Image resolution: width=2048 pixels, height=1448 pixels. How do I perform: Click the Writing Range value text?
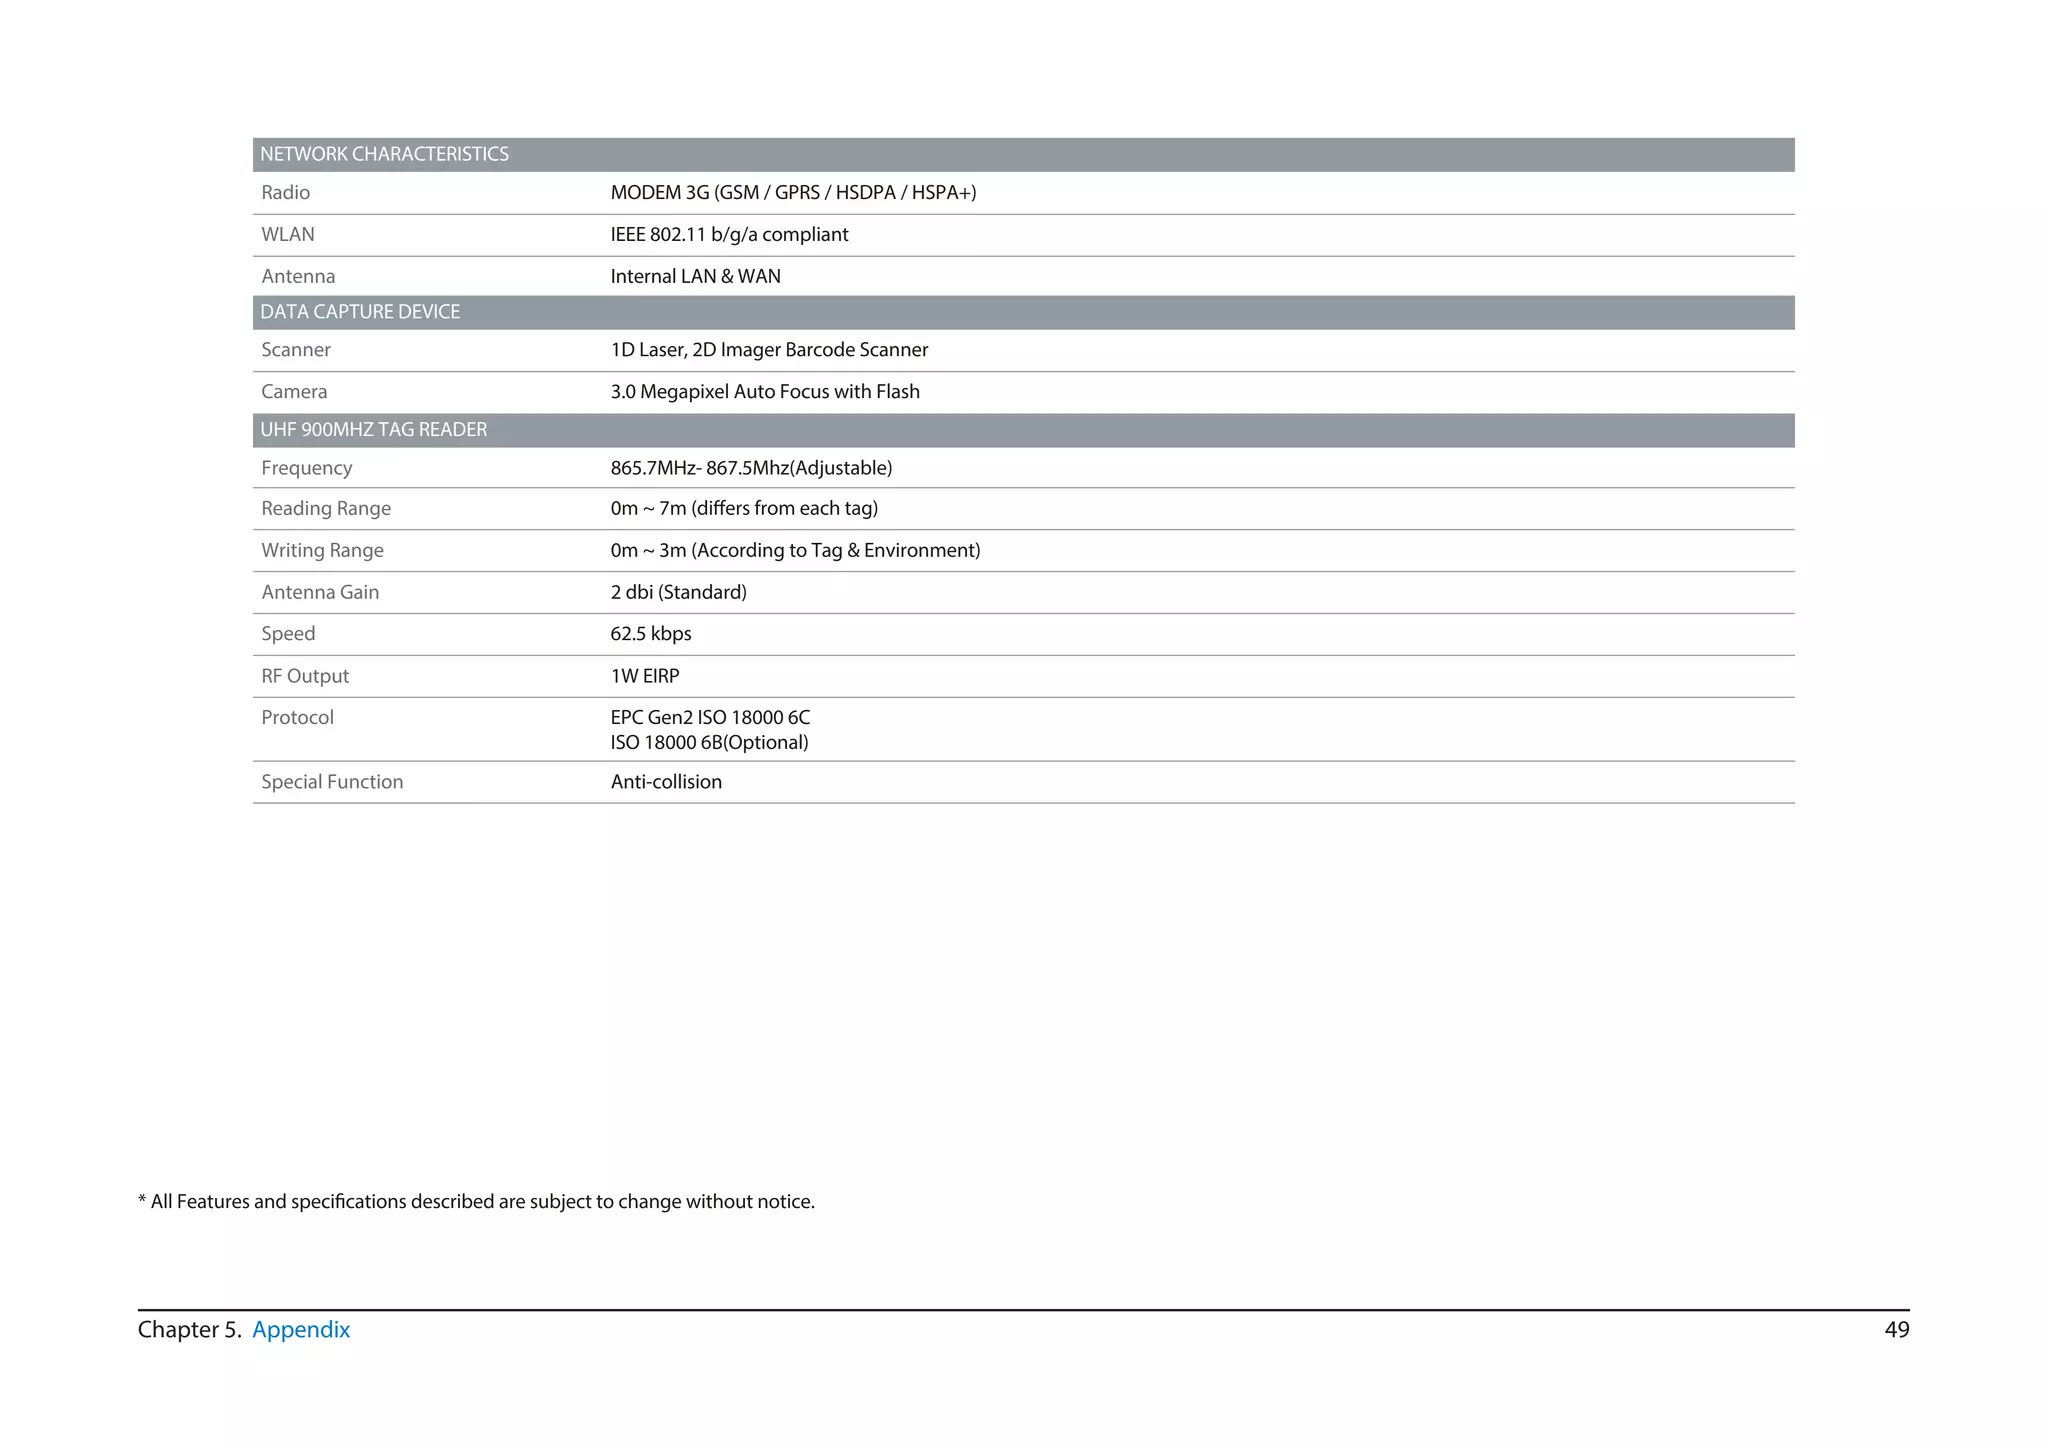tap(794, 551)
